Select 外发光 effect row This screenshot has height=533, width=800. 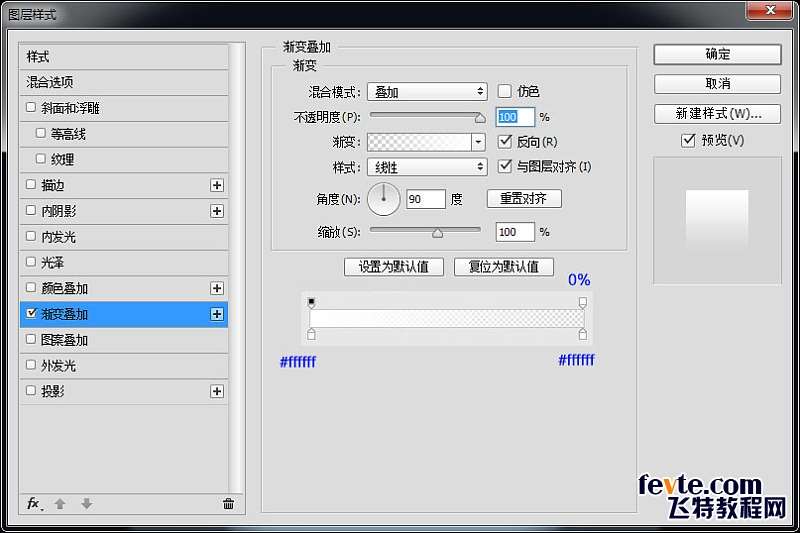click(123, 366)
